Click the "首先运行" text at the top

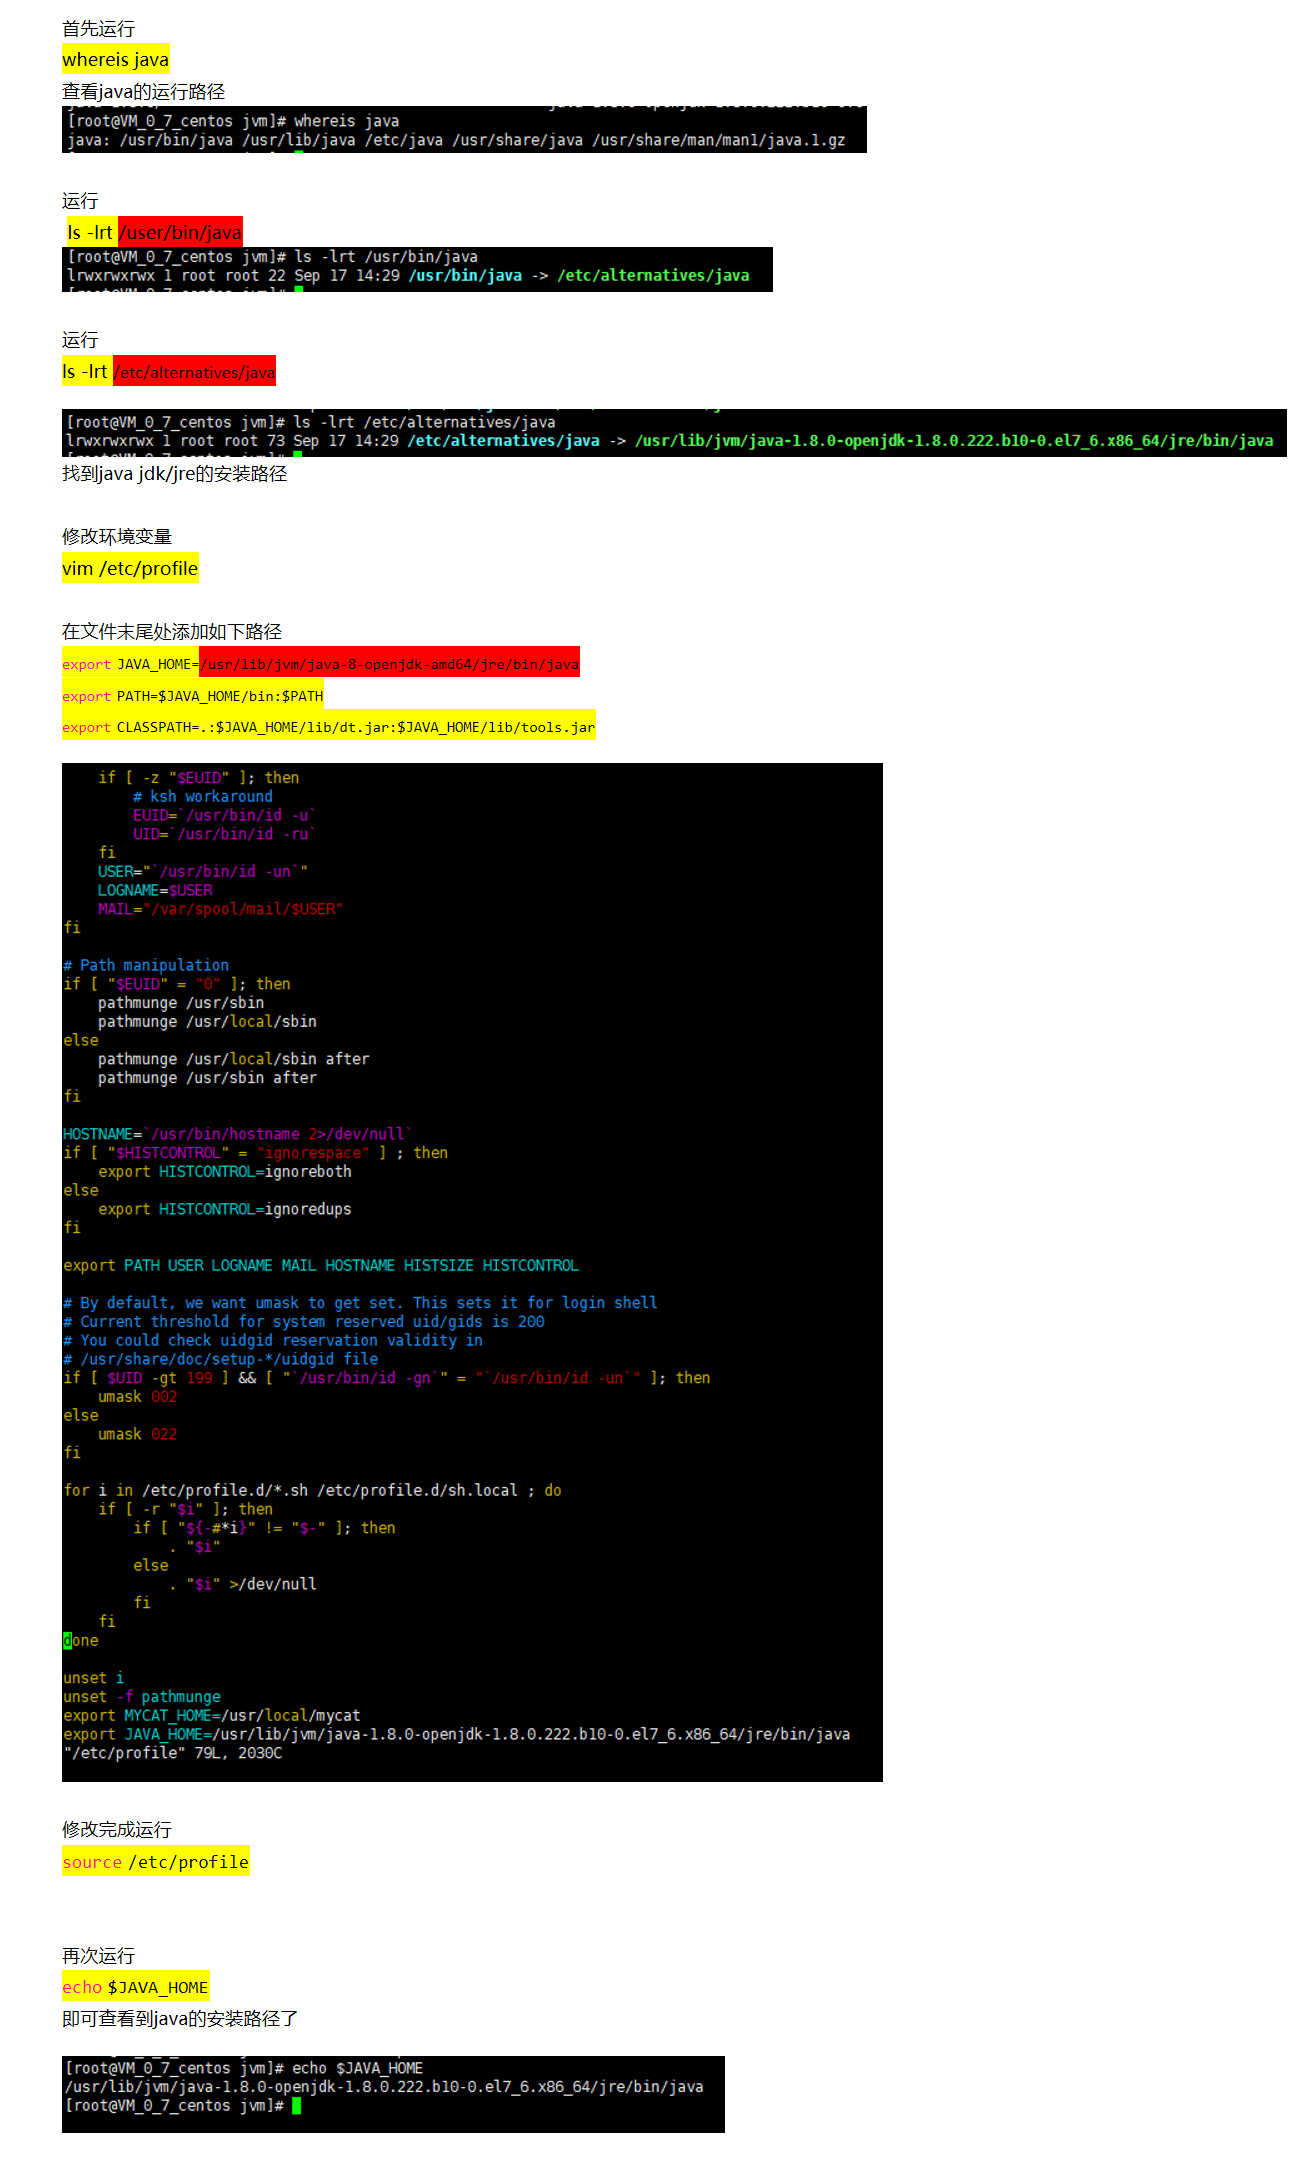pos(98,29)
